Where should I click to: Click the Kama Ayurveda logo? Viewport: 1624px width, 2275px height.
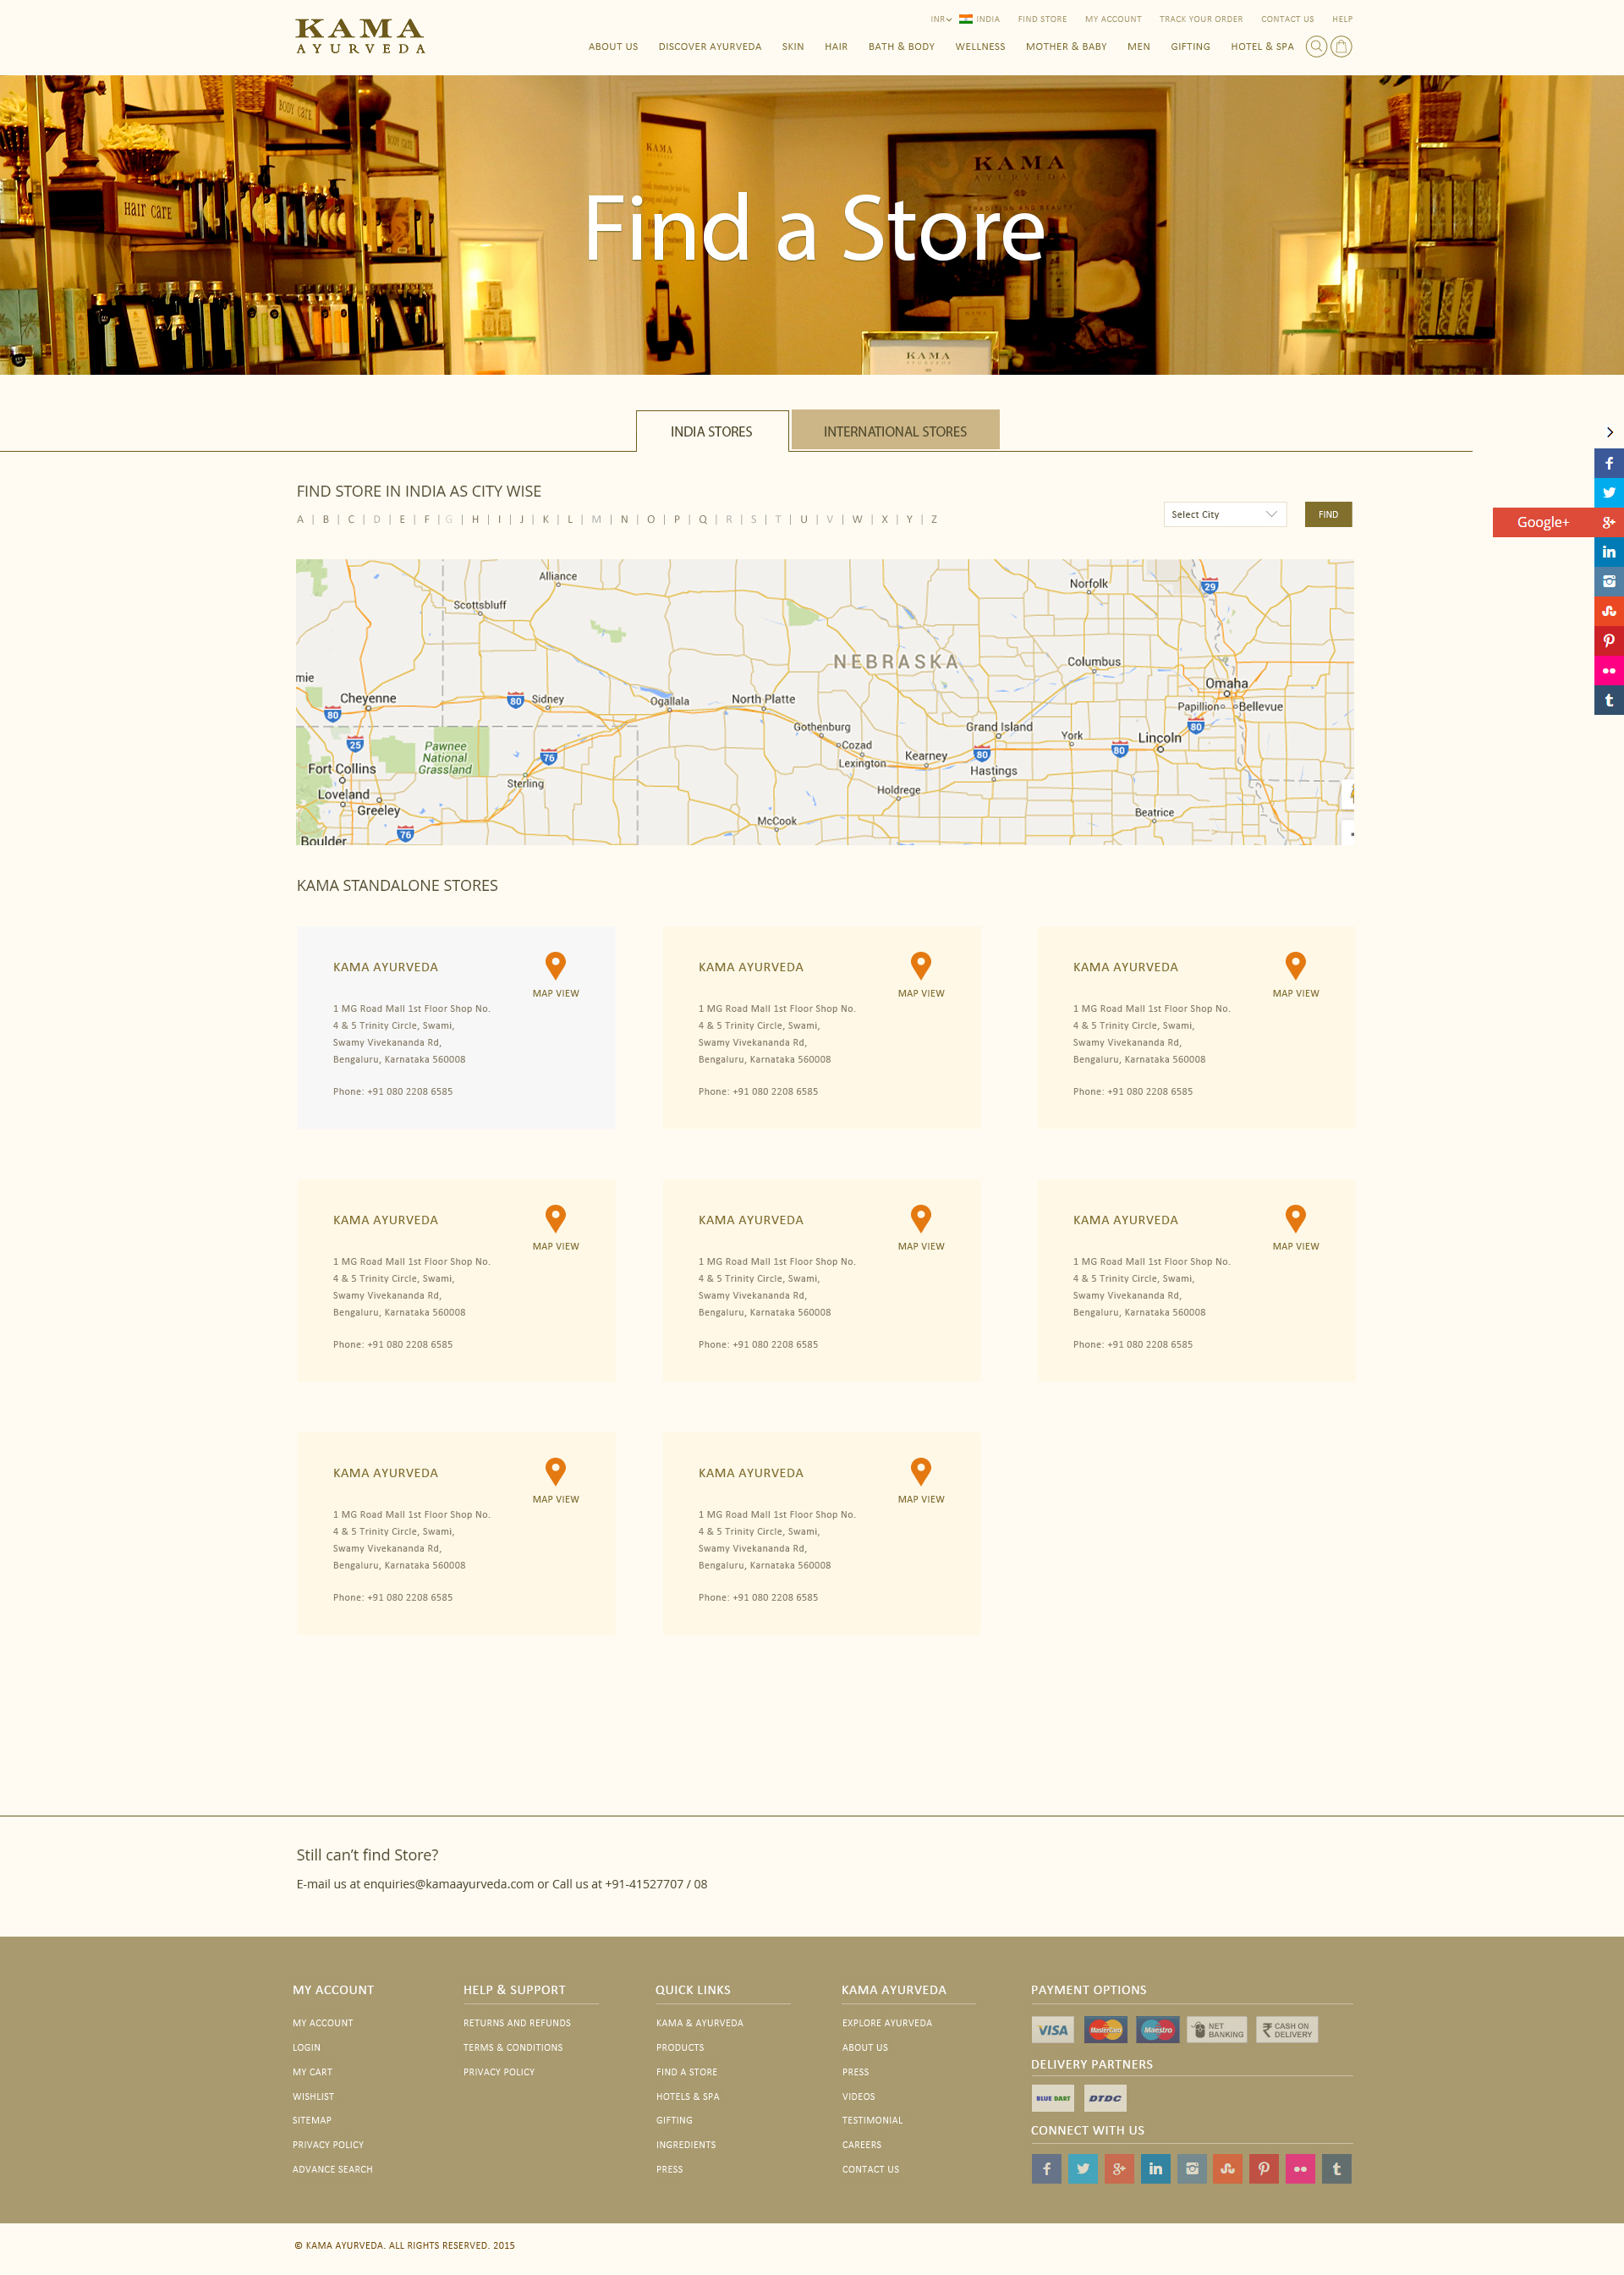[360, 36]
